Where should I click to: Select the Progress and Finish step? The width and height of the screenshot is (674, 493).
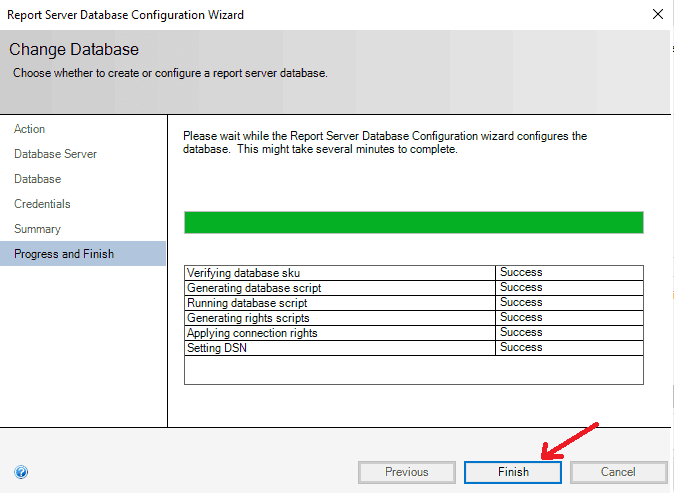(64, 254)
